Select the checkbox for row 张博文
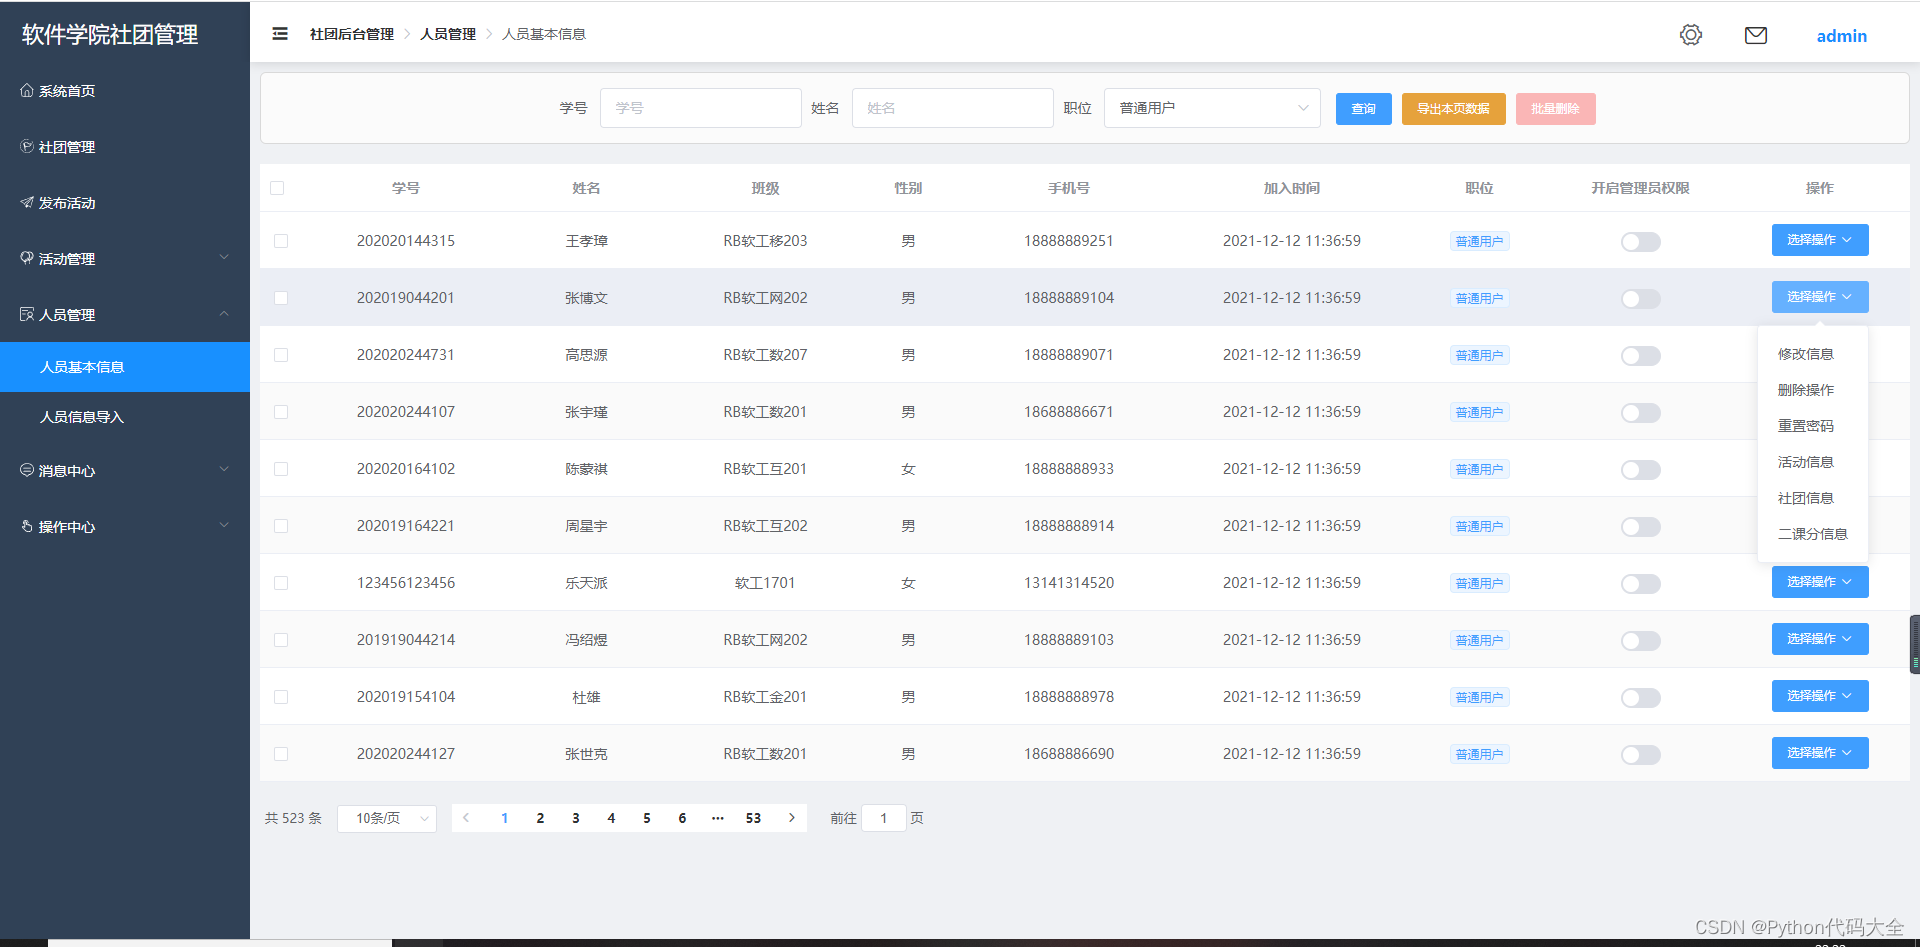Image resolution: width=1920 pixels, height=947 pixels. (x=281, y=298)
